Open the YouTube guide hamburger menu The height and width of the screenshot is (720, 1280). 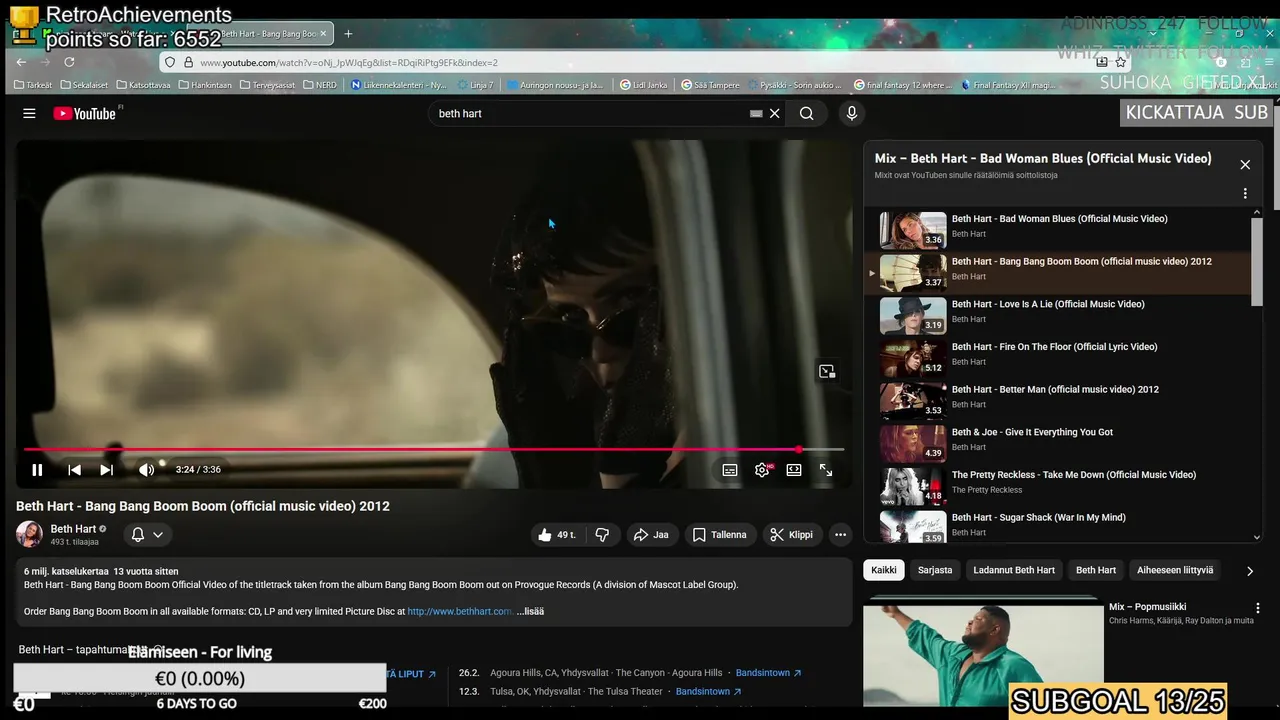click(x=29, y=114)
